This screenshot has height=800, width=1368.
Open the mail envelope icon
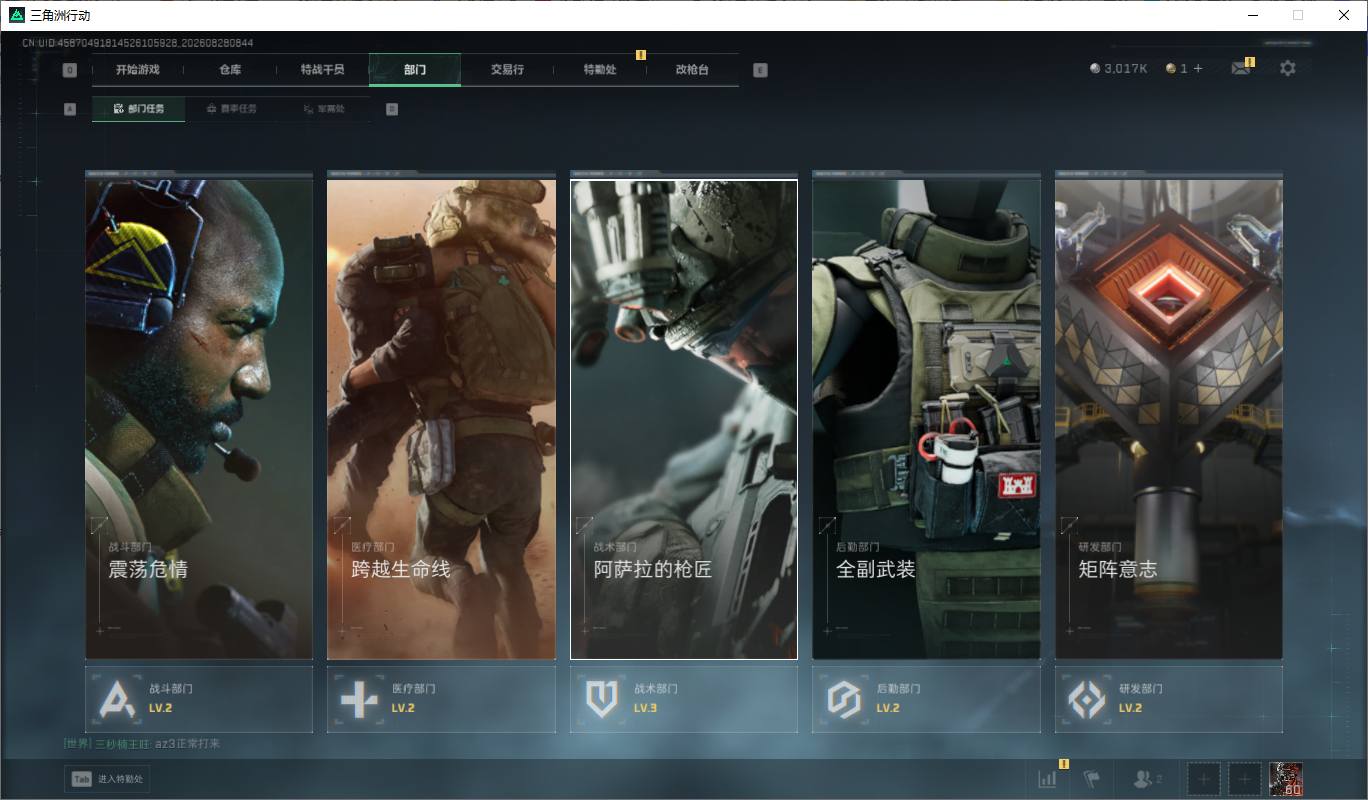(x=1240, y=68)
